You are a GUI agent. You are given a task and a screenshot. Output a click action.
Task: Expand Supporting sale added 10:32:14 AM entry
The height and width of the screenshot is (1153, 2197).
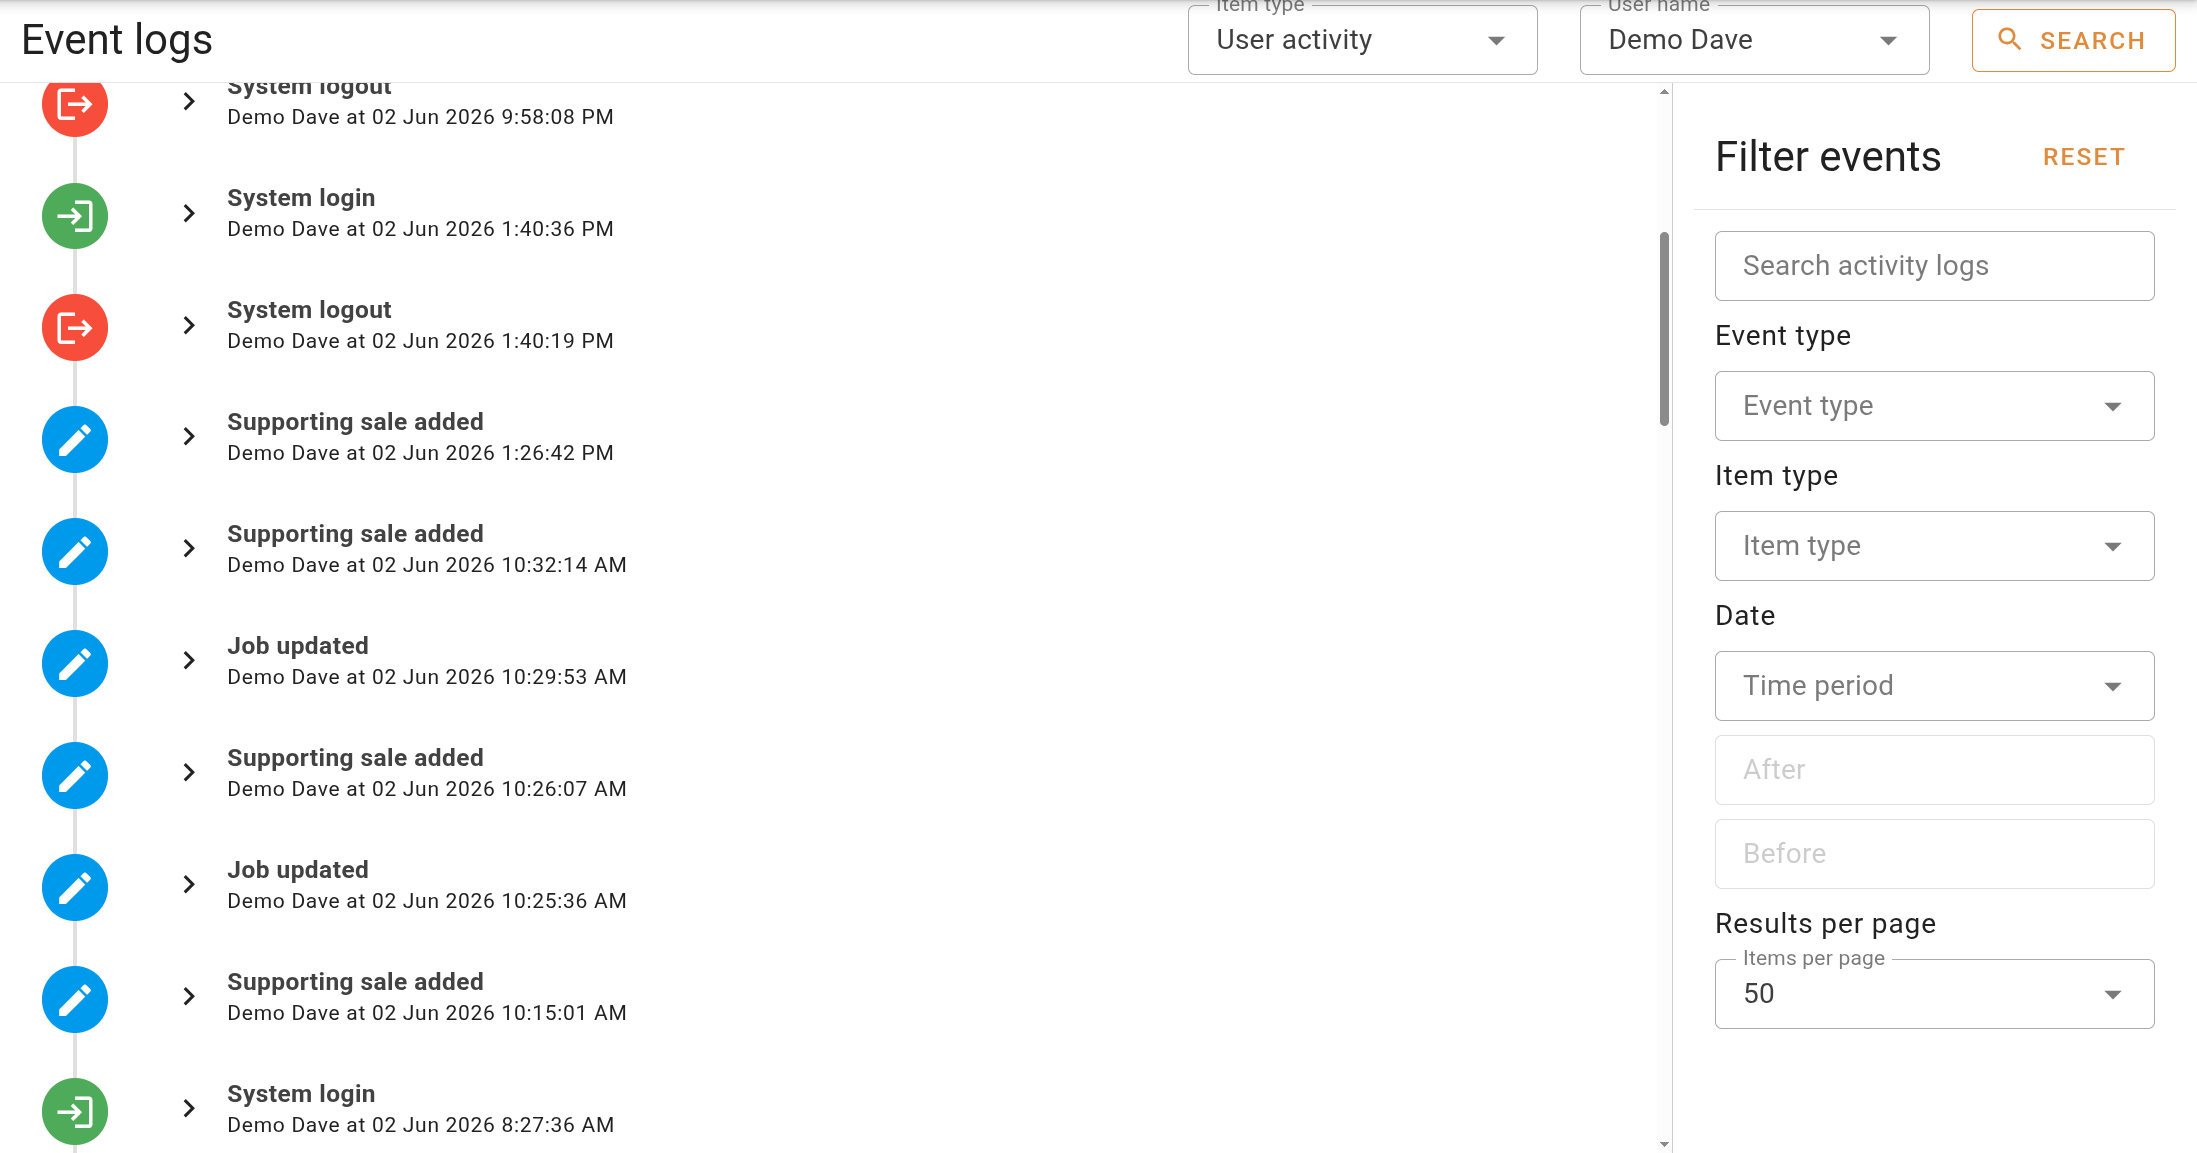[189, 549]
